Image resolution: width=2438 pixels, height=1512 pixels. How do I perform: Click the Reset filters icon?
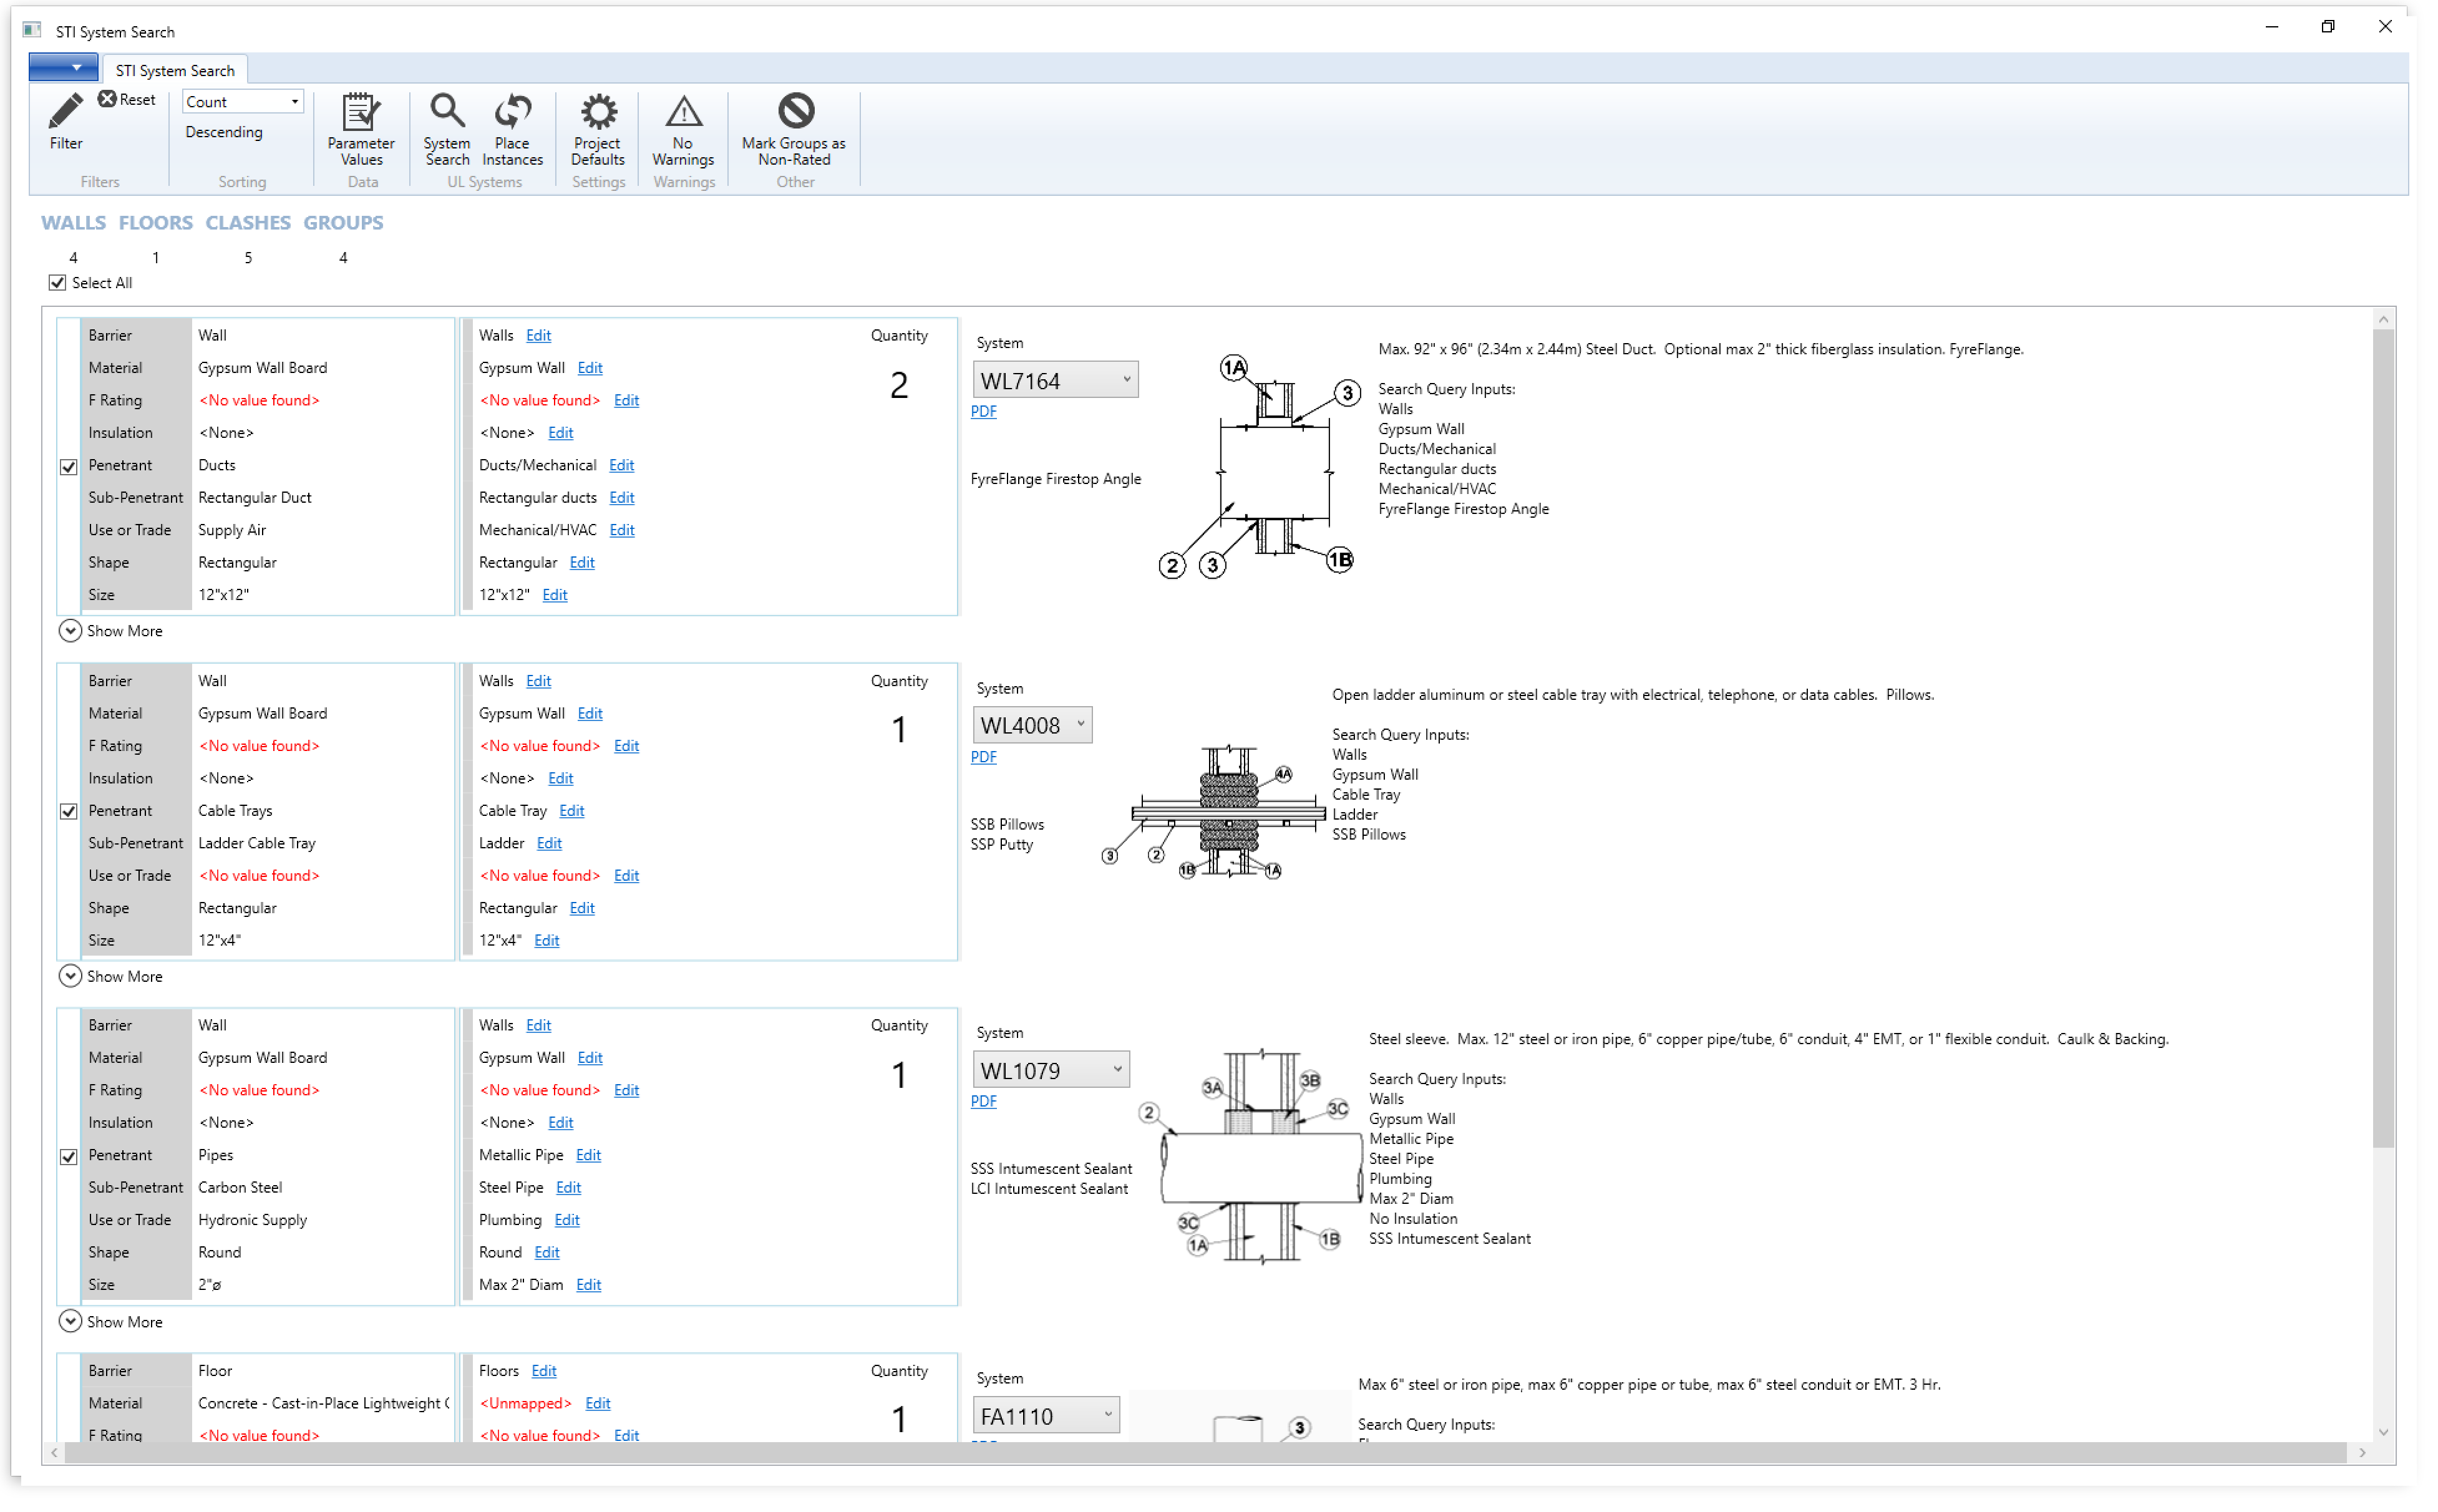point(108,99)
